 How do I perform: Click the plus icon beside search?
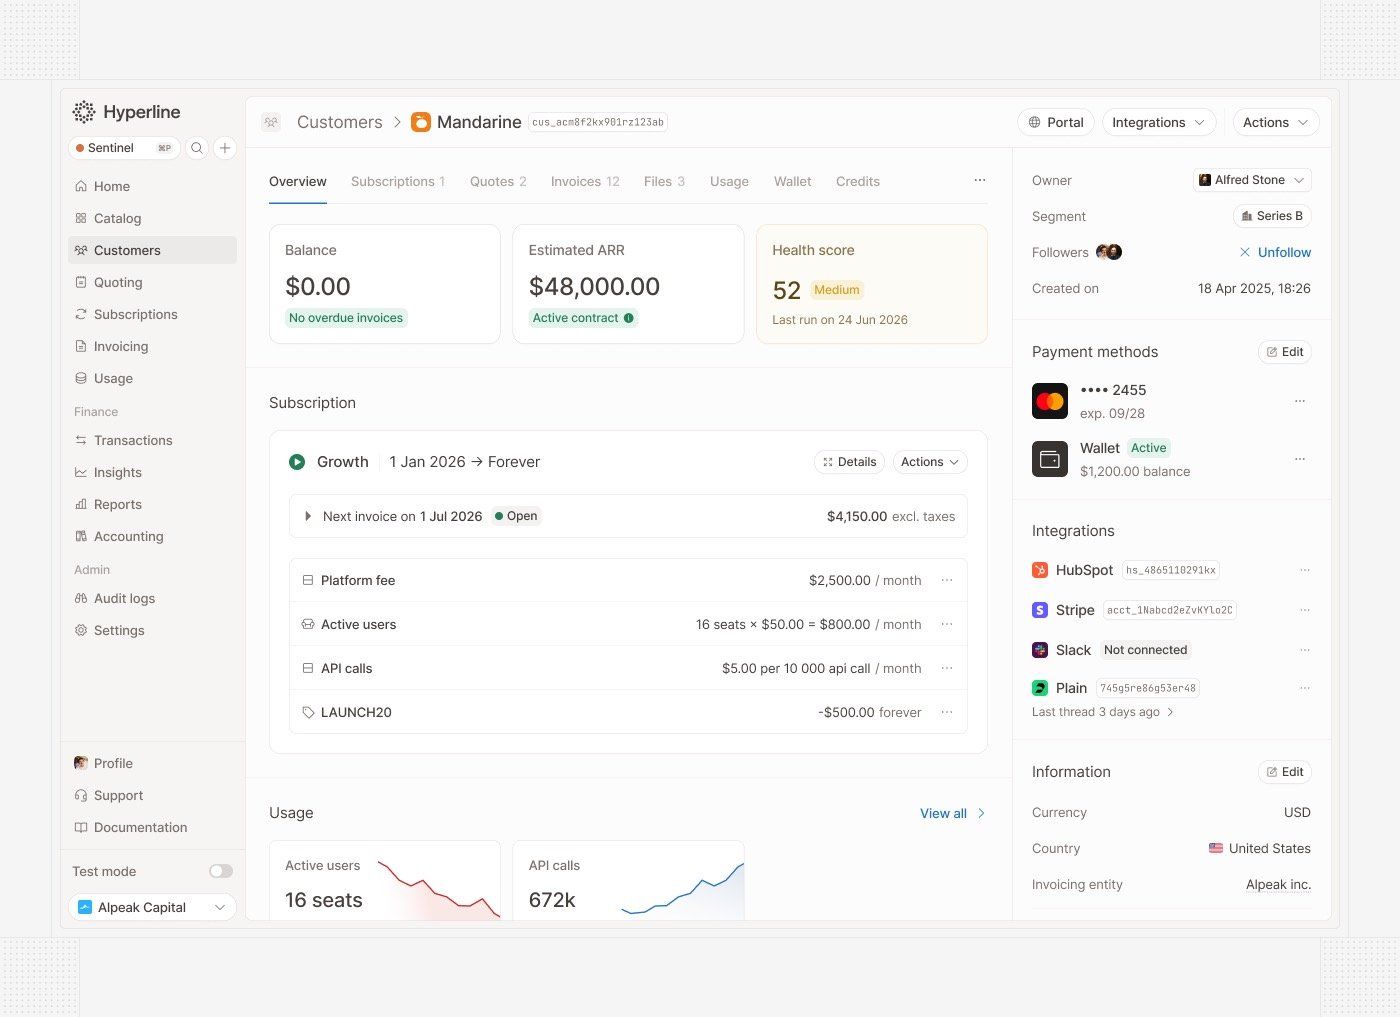(225, 148)
